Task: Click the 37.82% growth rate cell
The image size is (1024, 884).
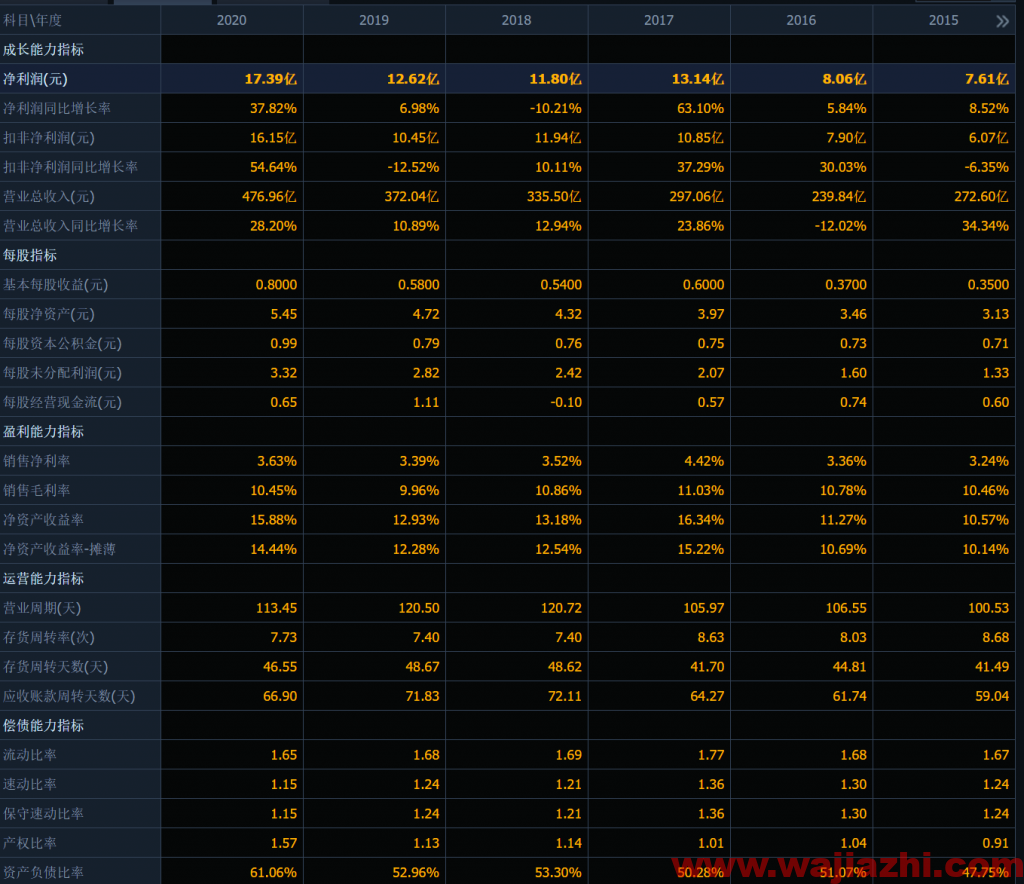Action: pos(274,108)
